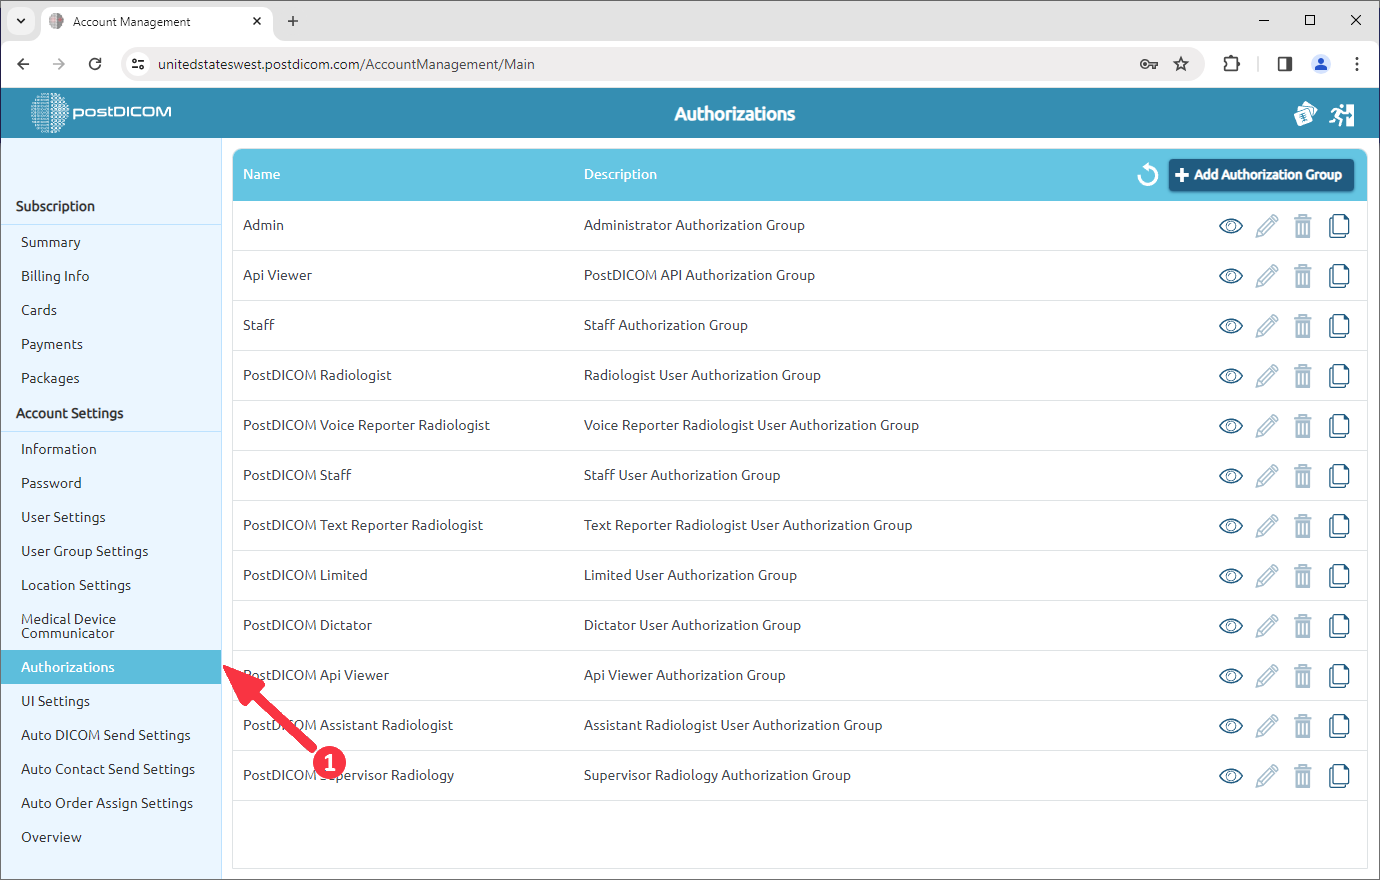The height and width of the screenshot is (880, 1380).
Task: Open the logout exit icon
Action: (1342, 113)
